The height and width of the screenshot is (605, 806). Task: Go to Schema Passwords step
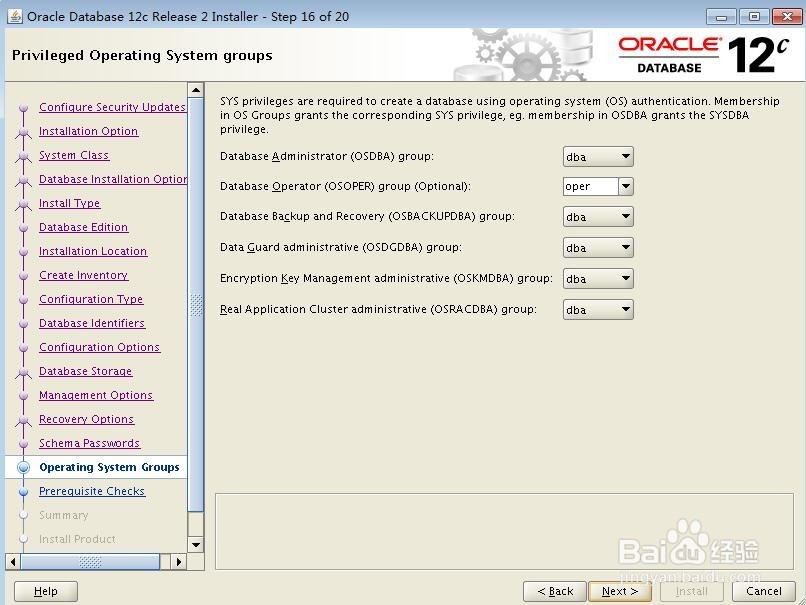coord(89,443)
